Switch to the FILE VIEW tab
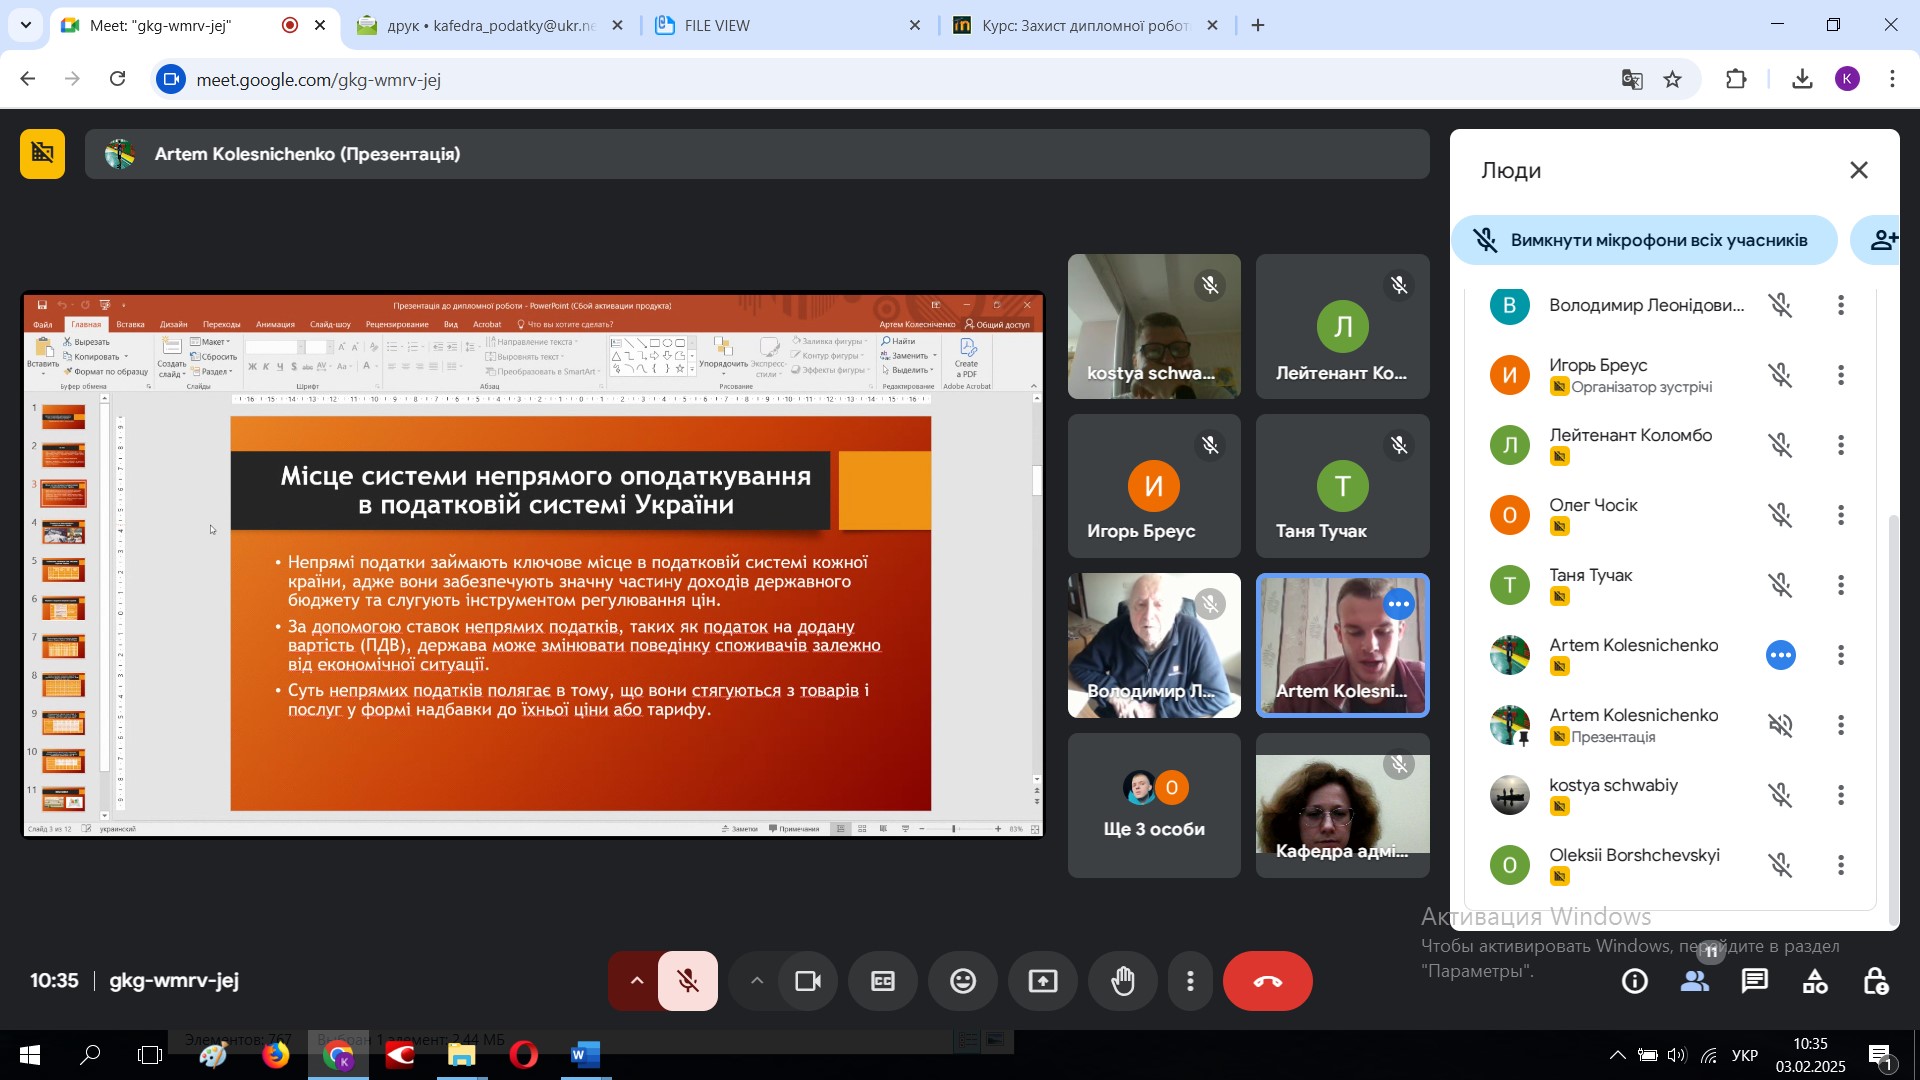 788,25
